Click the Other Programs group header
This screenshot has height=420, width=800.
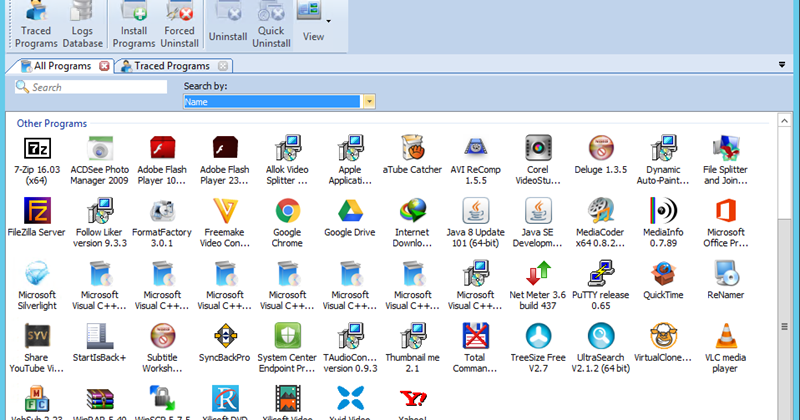[x=52, y=123]
